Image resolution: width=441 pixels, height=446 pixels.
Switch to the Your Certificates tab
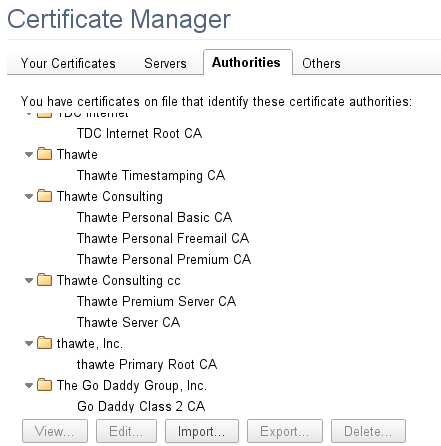[68, 63]
